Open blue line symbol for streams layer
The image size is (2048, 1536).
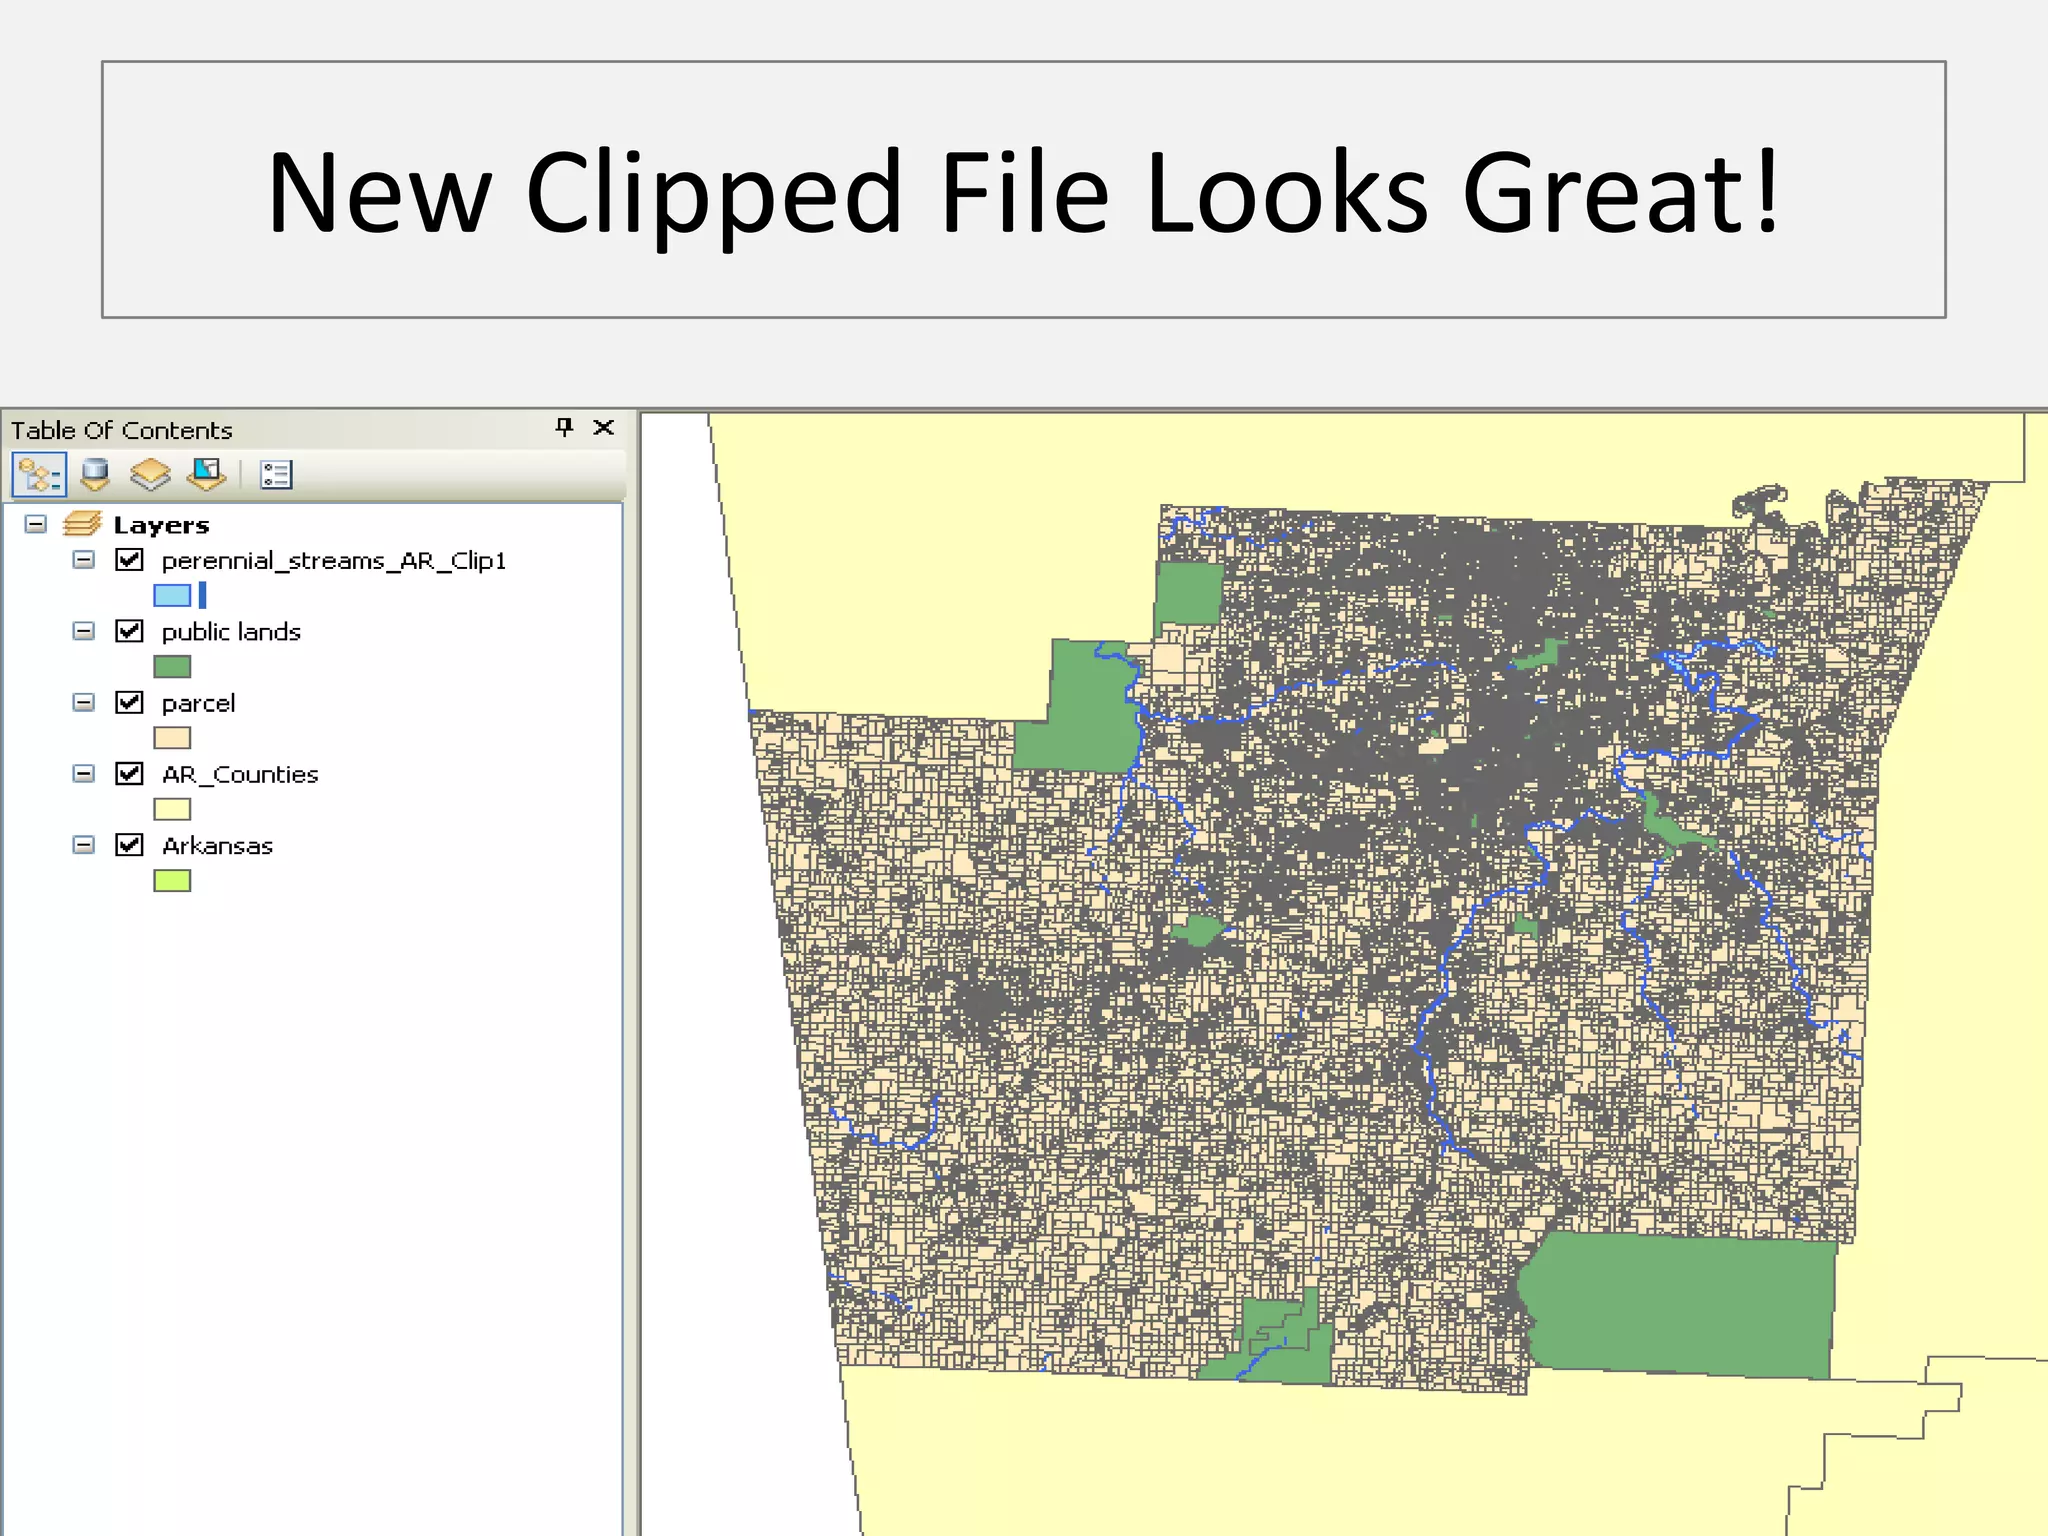[x=202, y=595]
